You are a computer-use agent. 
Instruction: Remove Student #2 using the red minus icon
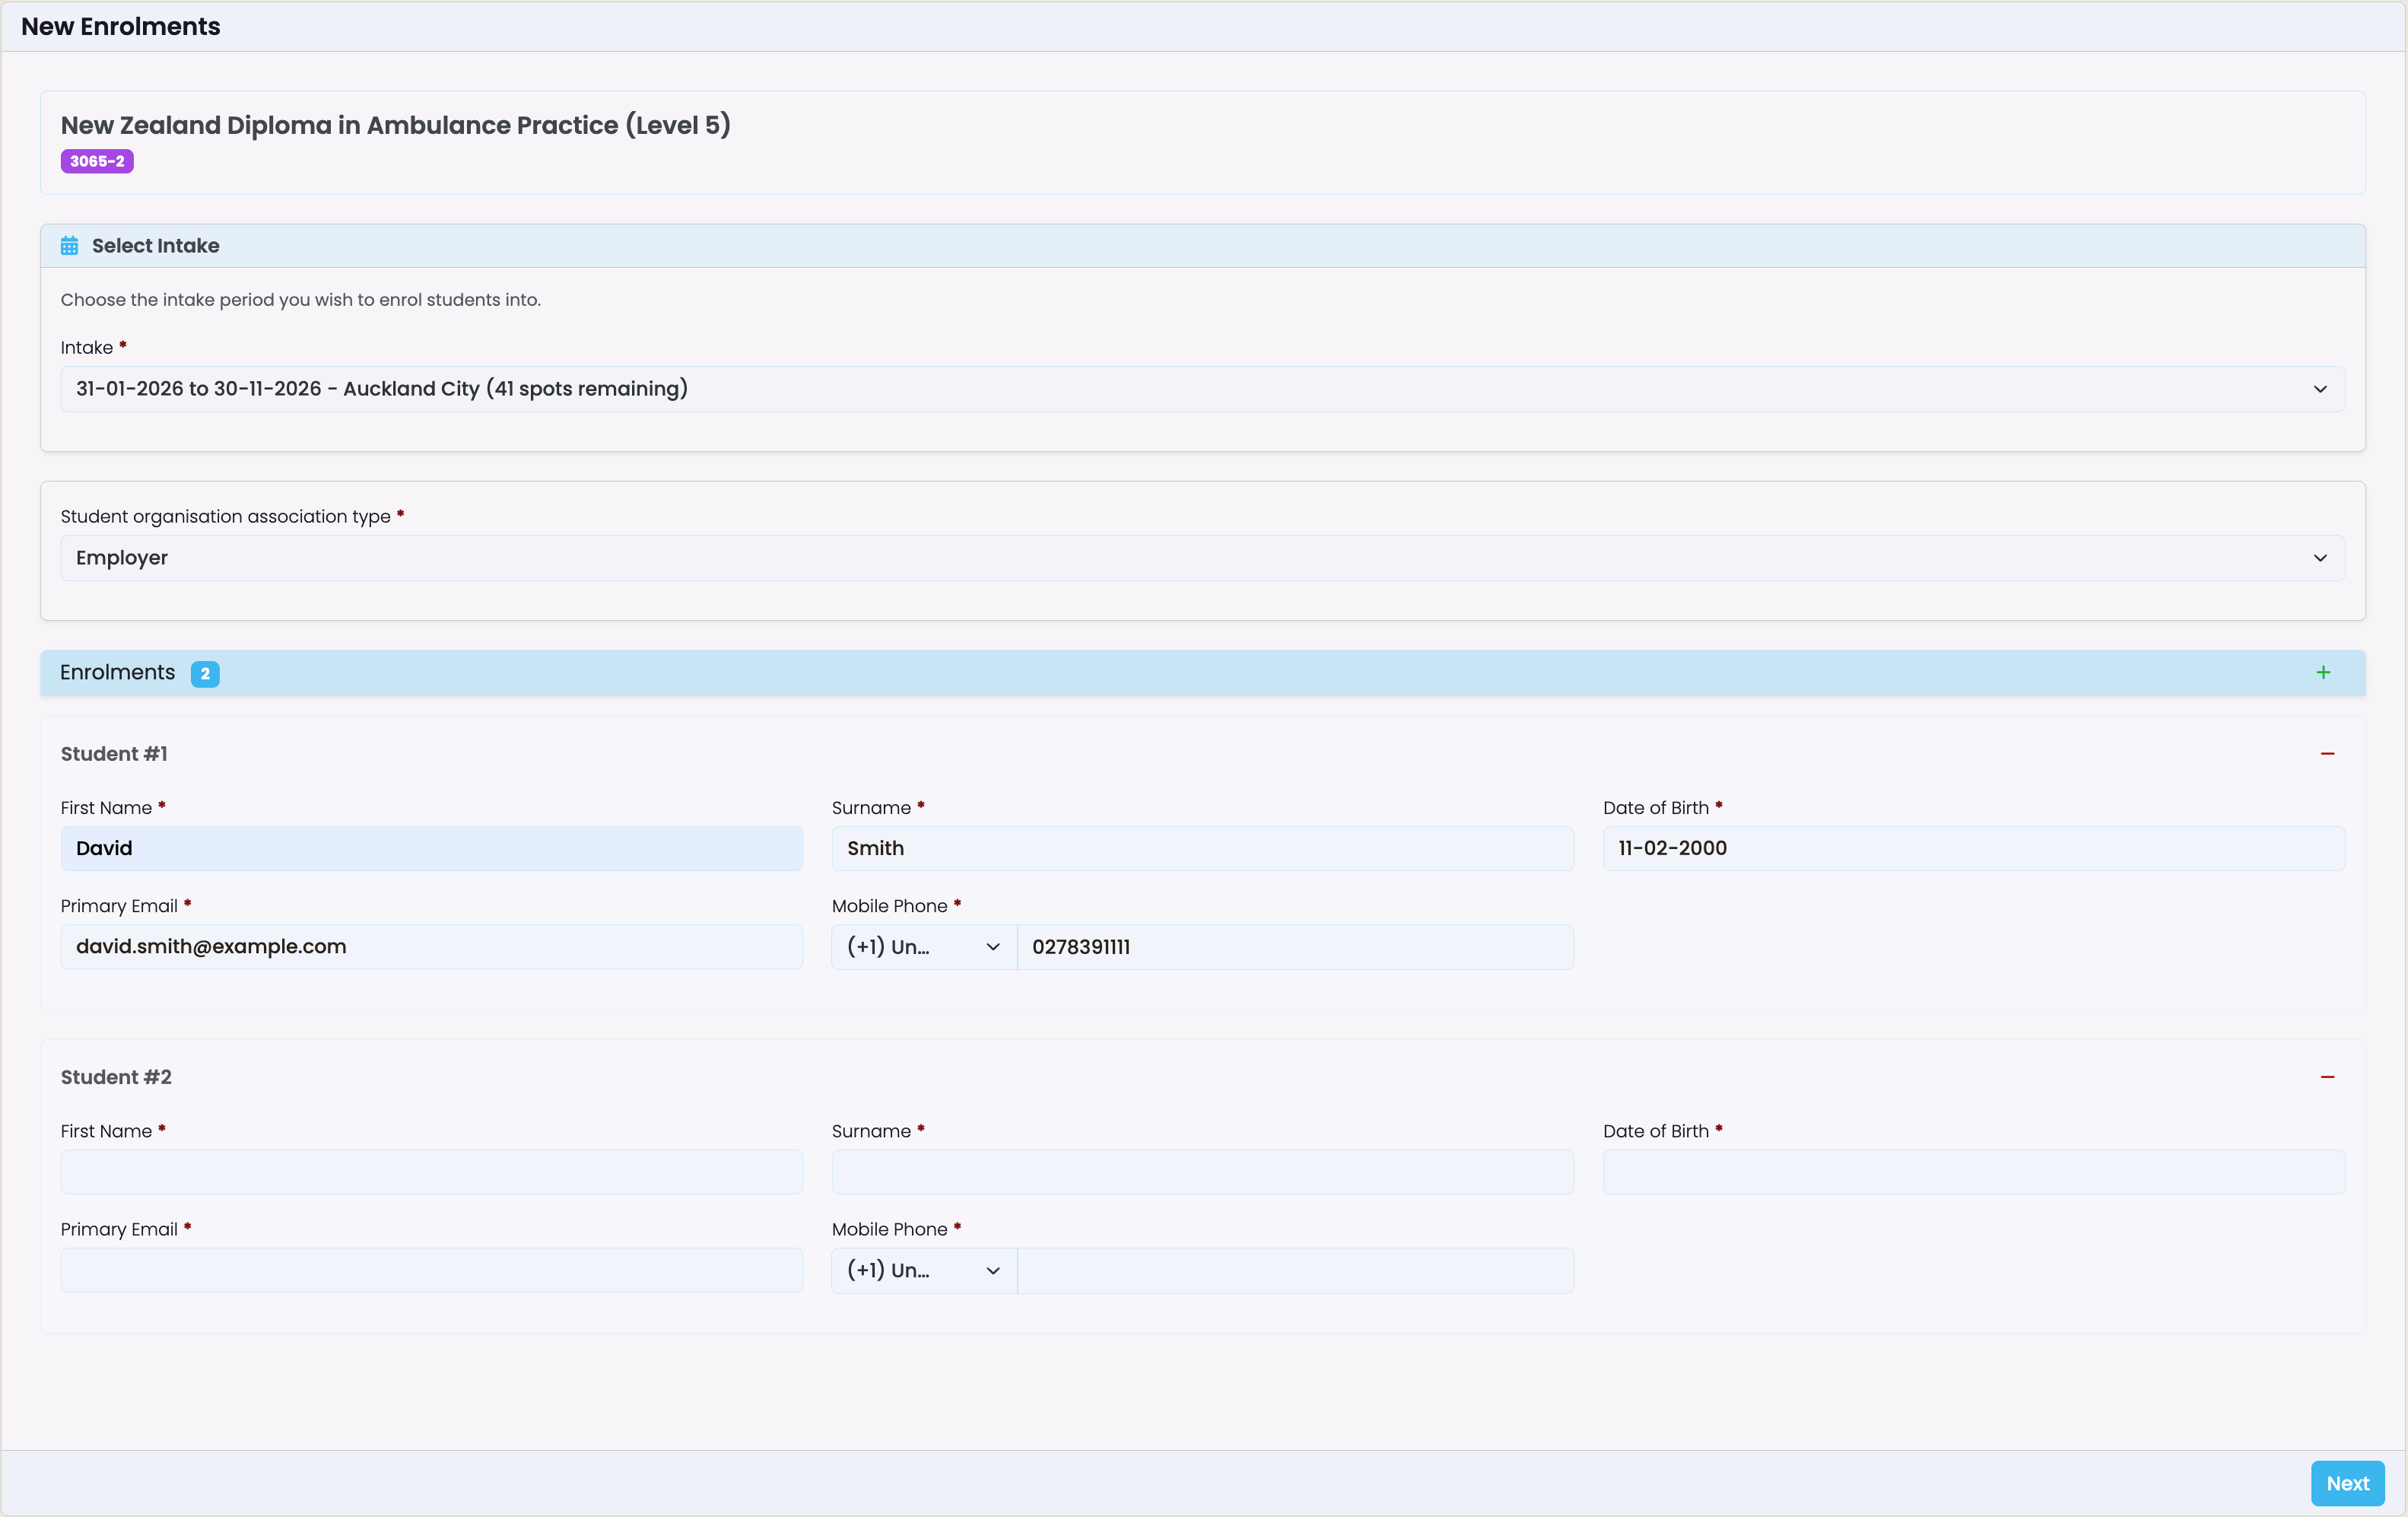[2327, 1077]
